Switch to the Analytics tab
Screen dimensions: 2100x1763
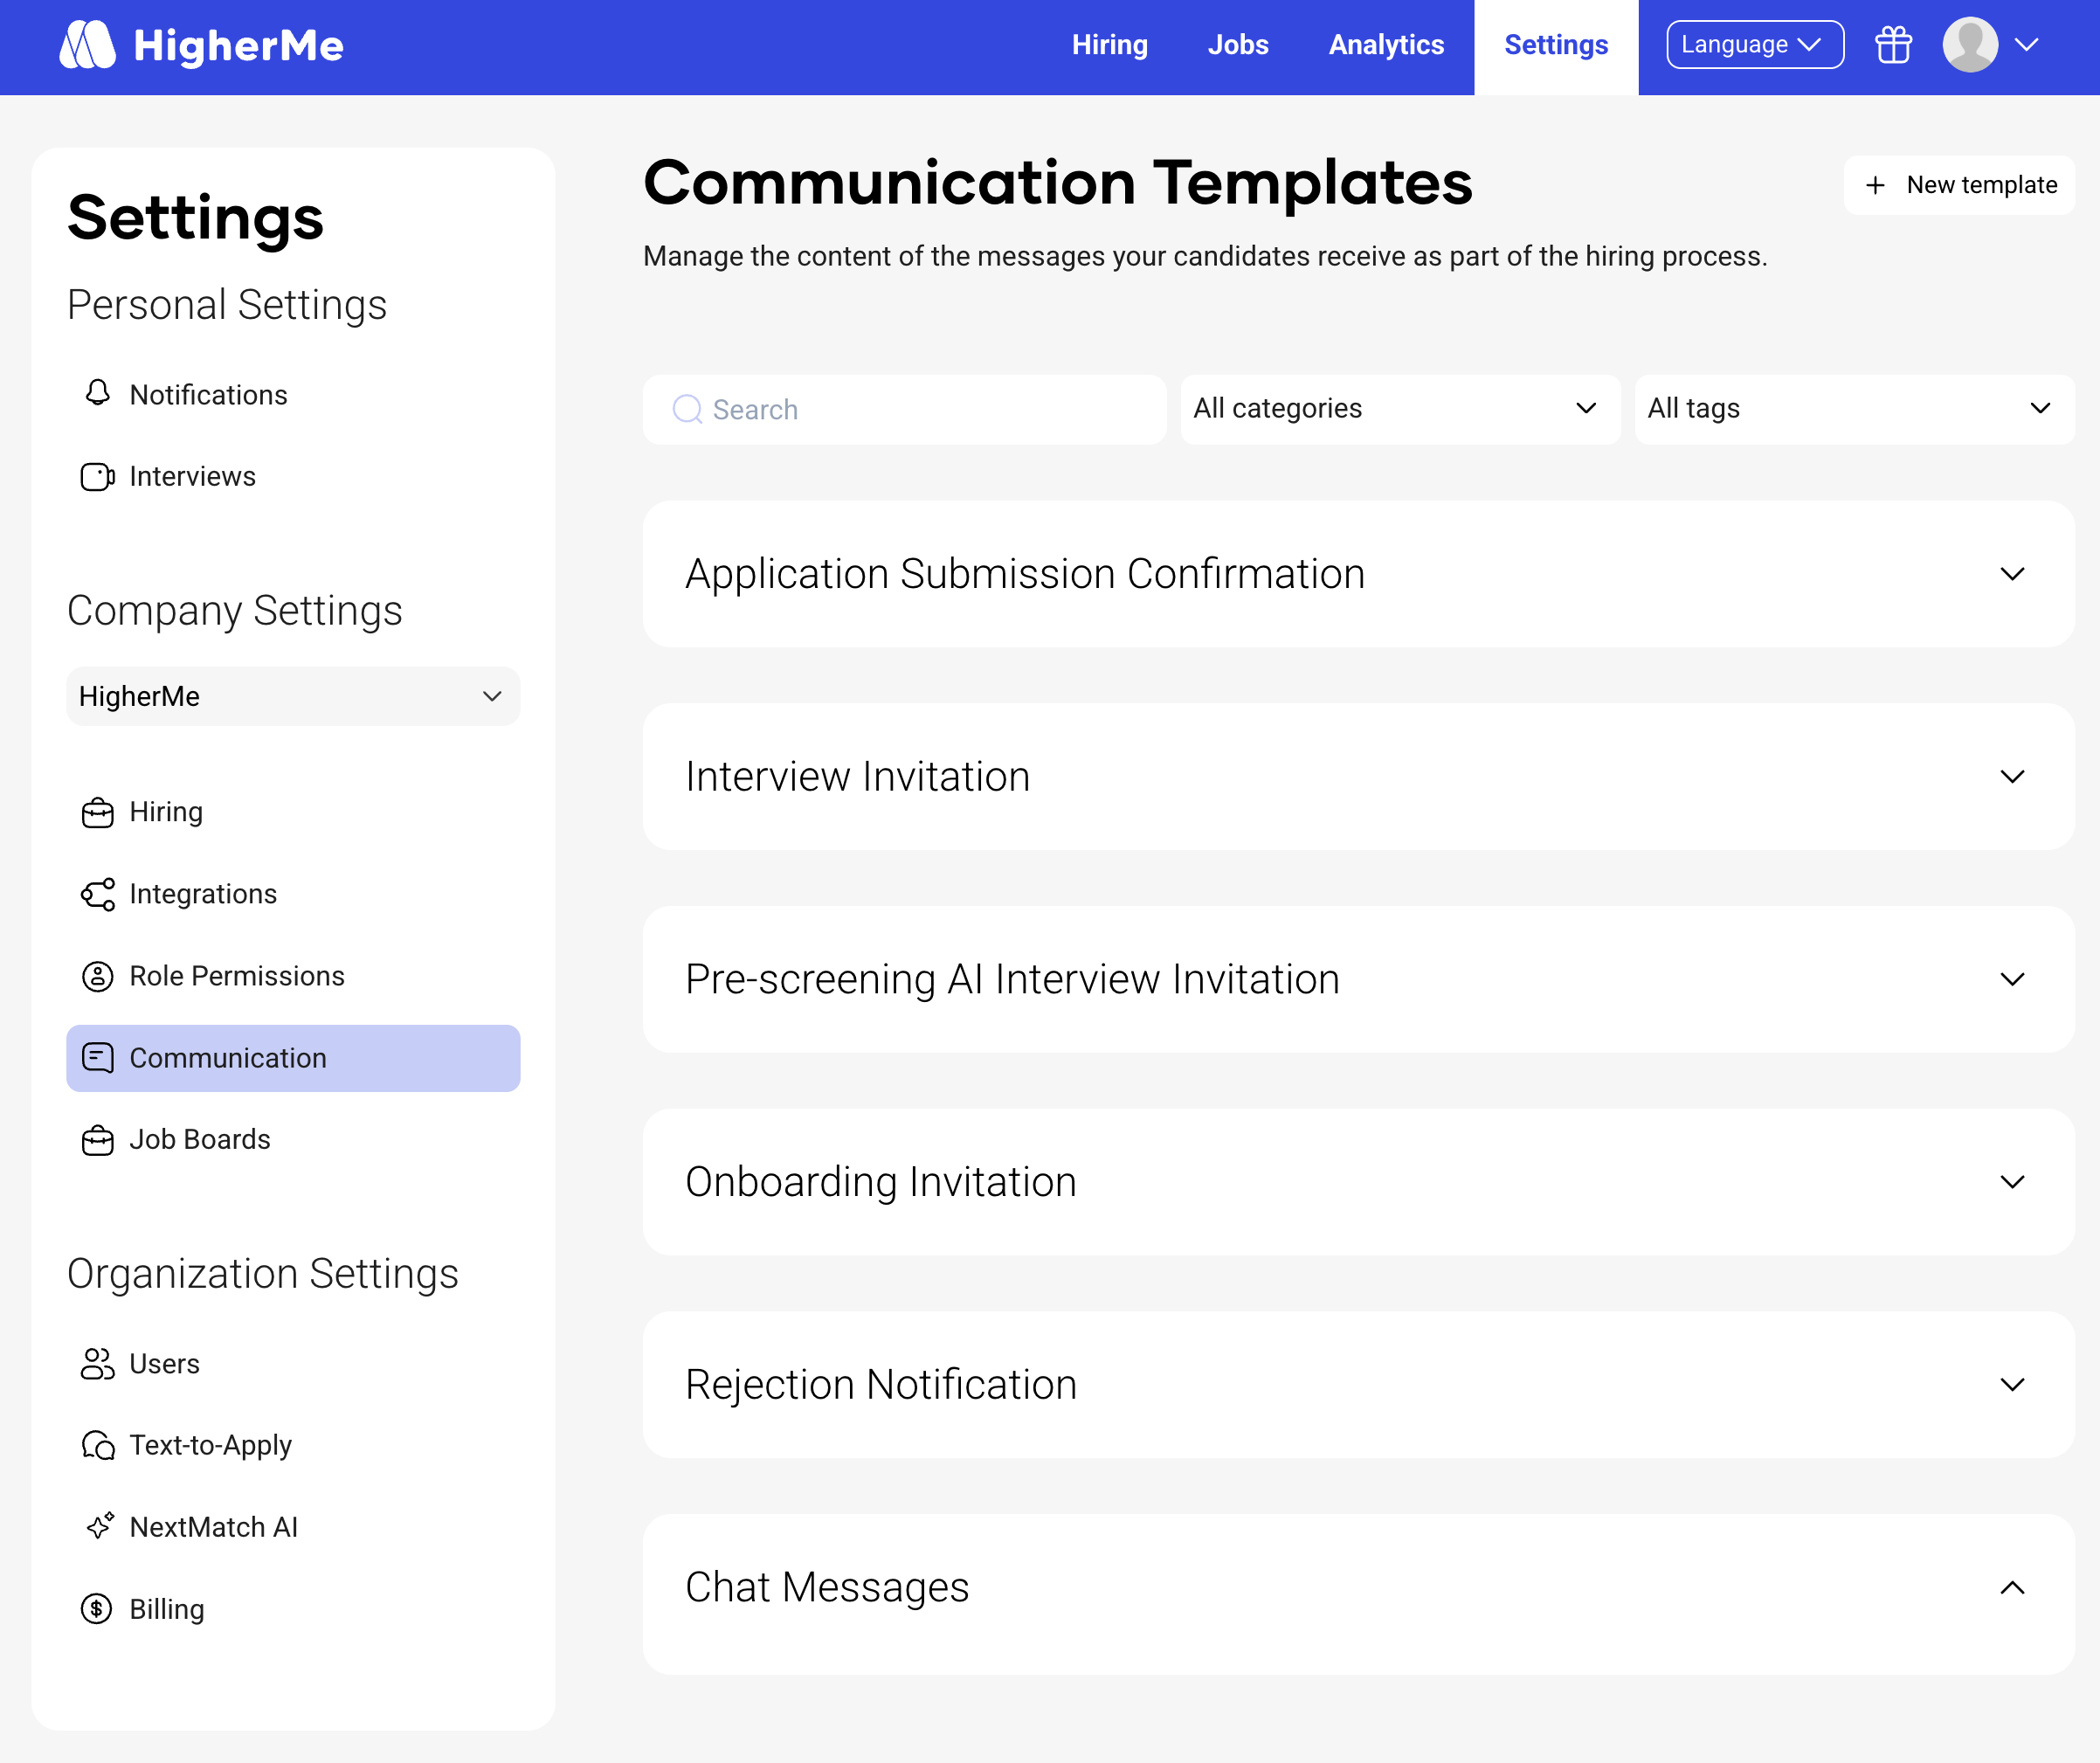click(1385, 45)
